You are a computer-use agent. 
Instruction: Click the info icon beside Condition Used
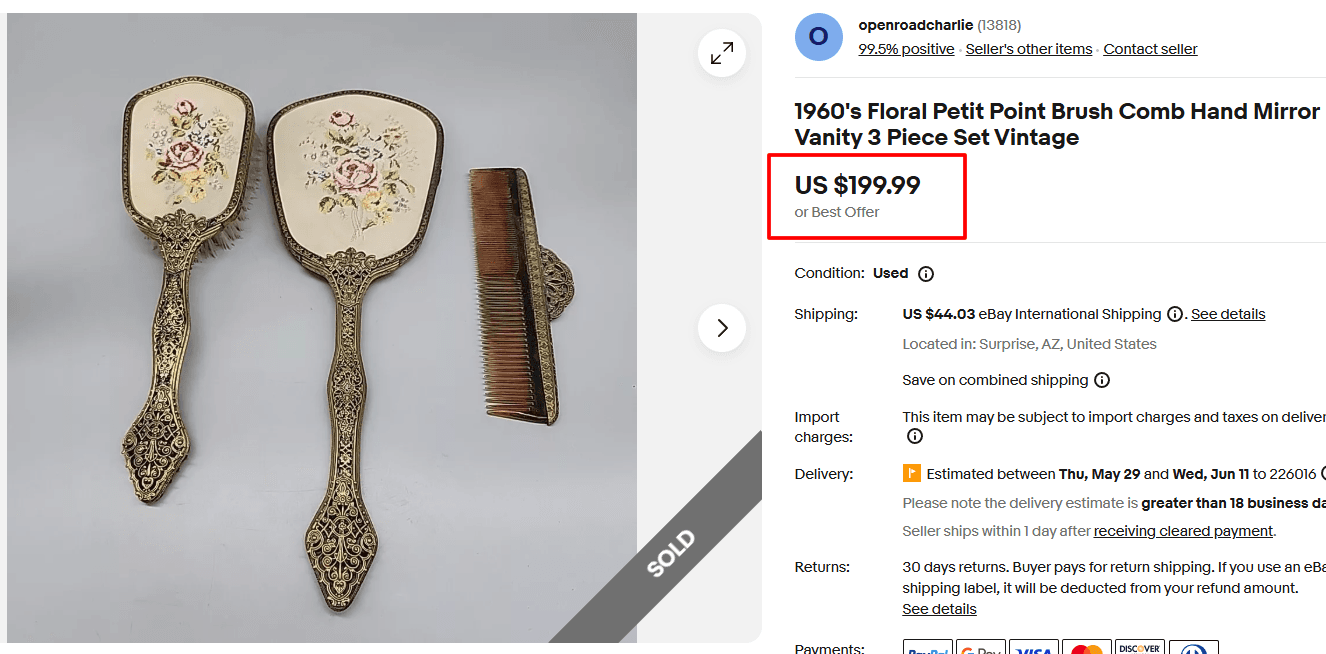click(x=925, y=273)
